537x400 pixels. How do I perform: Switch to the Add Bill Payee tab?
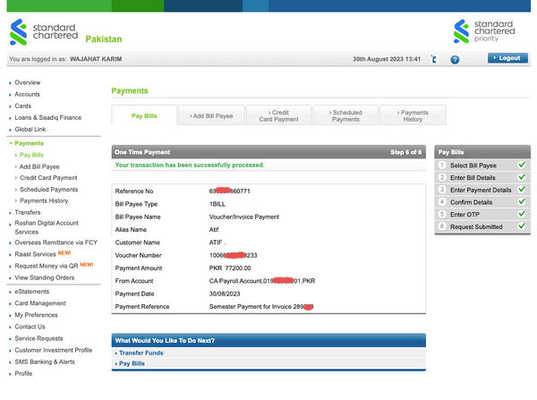click(212, 116)
